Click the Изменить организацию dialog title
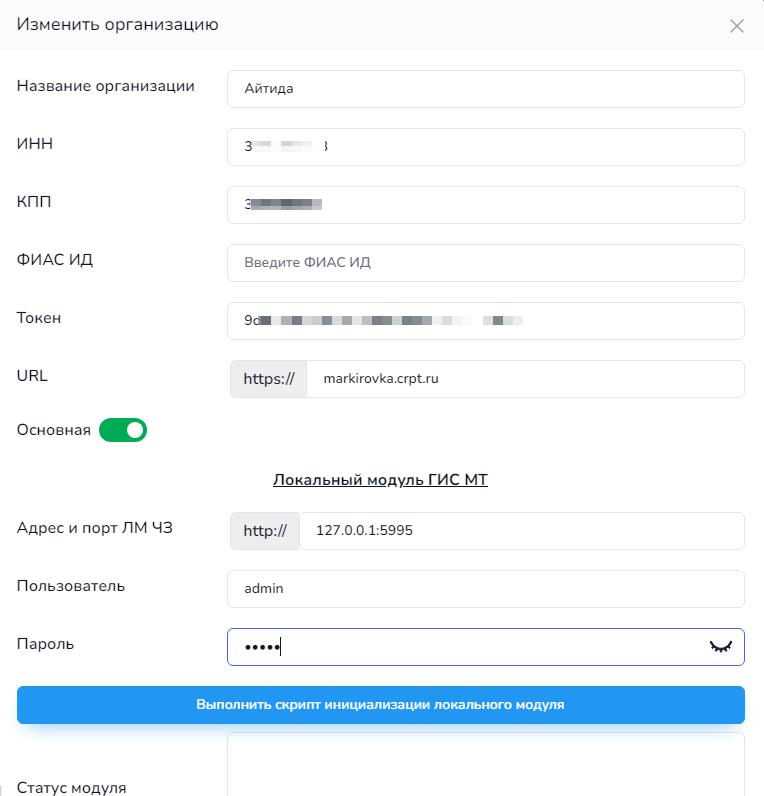 [118, 24]
